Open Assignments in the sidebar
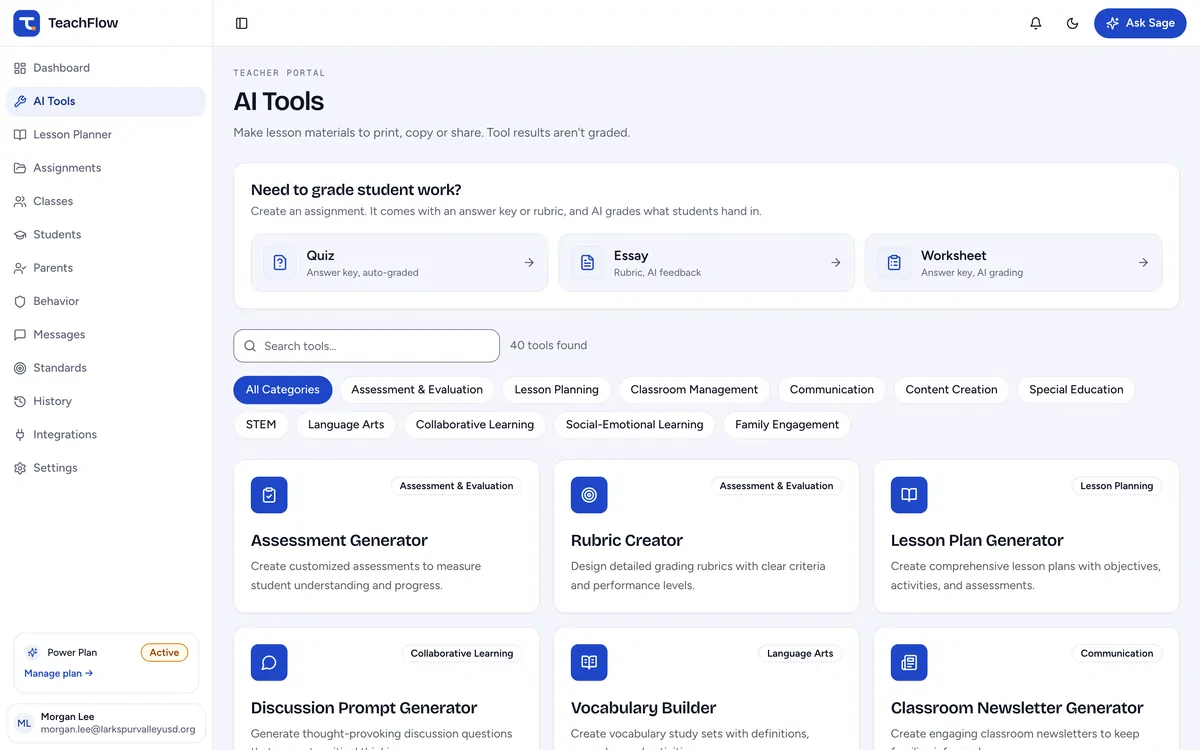The width and height of the screenshot is (1200, 750). pyautogui.click(x=106, y=168)
